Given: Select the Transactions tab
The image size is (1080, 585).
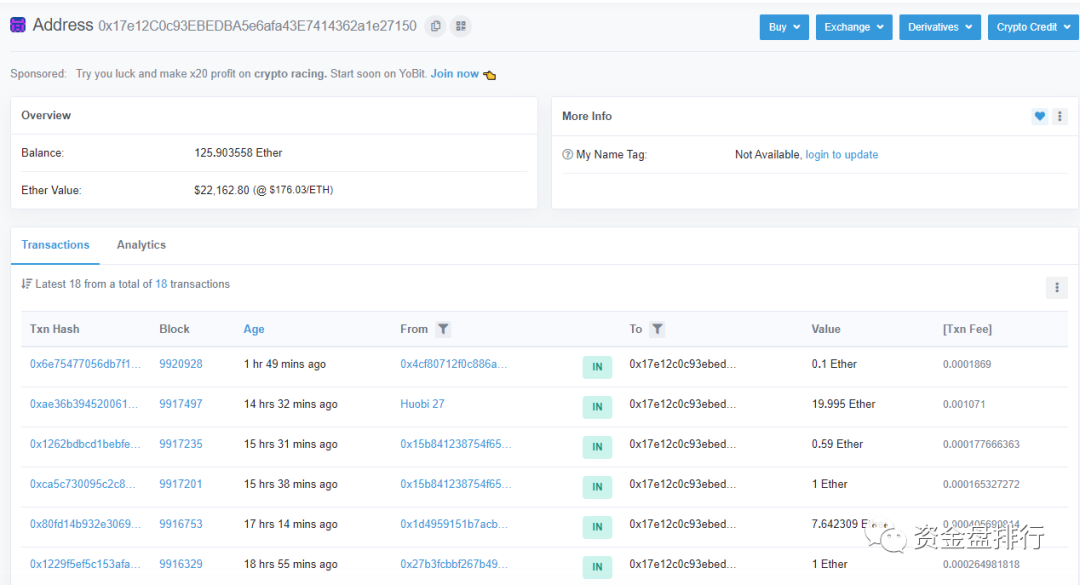Looking at the screenshot, I should click(55, 245).
